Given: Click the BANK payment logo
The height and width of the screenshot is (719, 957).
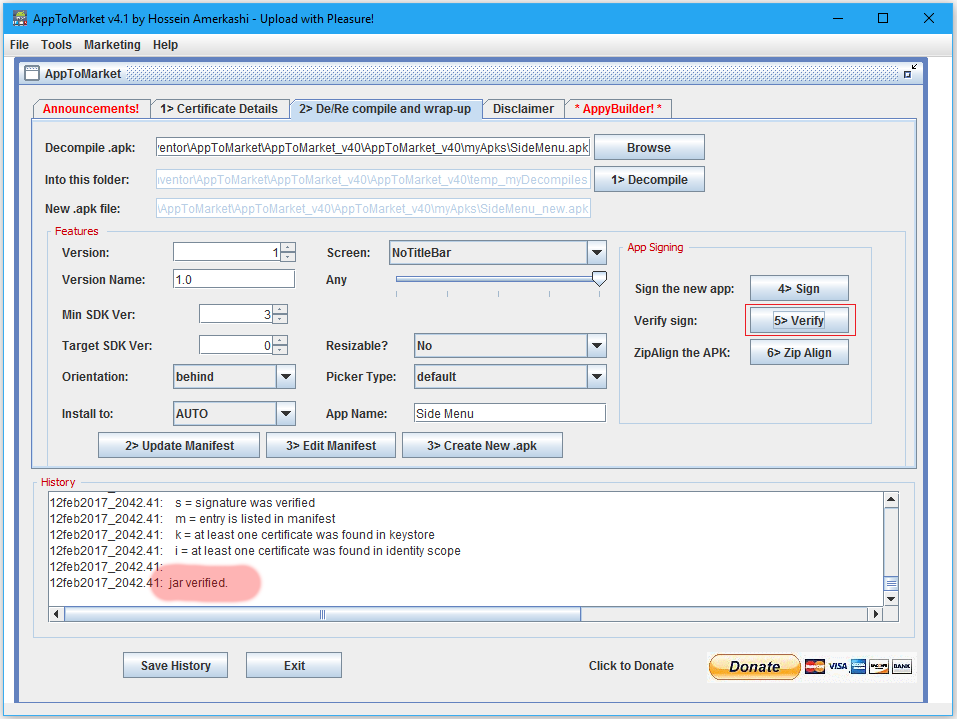Looking at the screenshot, I should pyautogui.click(x=901, y=666).
